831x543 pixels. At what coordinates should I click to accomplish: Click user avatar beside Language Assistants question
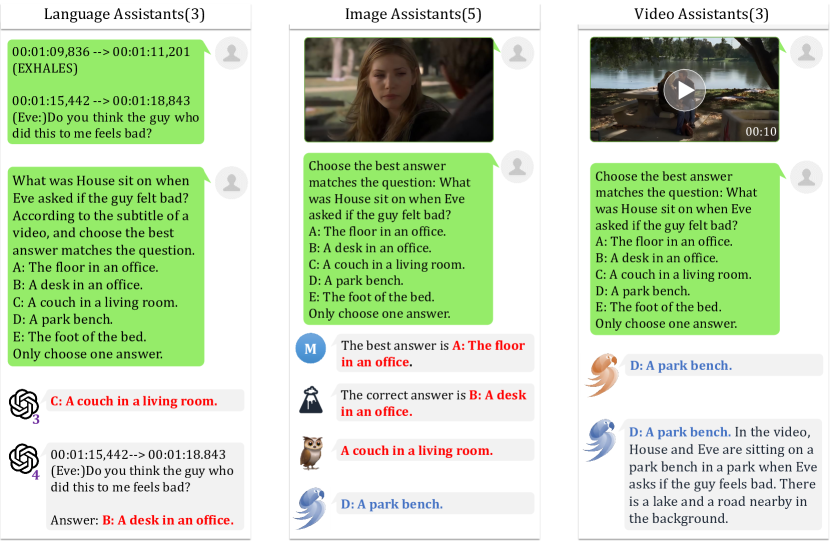(x=232, y=183)
